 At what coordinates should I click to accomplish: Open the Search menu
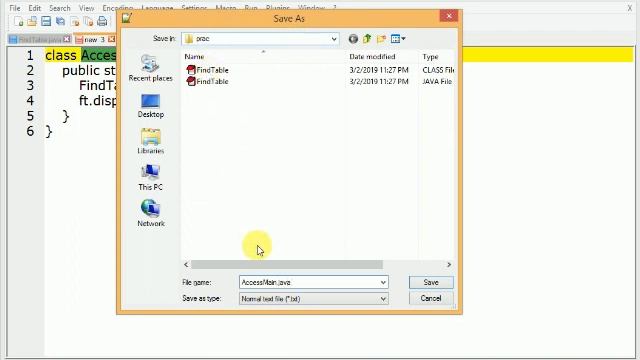(60, 8)
